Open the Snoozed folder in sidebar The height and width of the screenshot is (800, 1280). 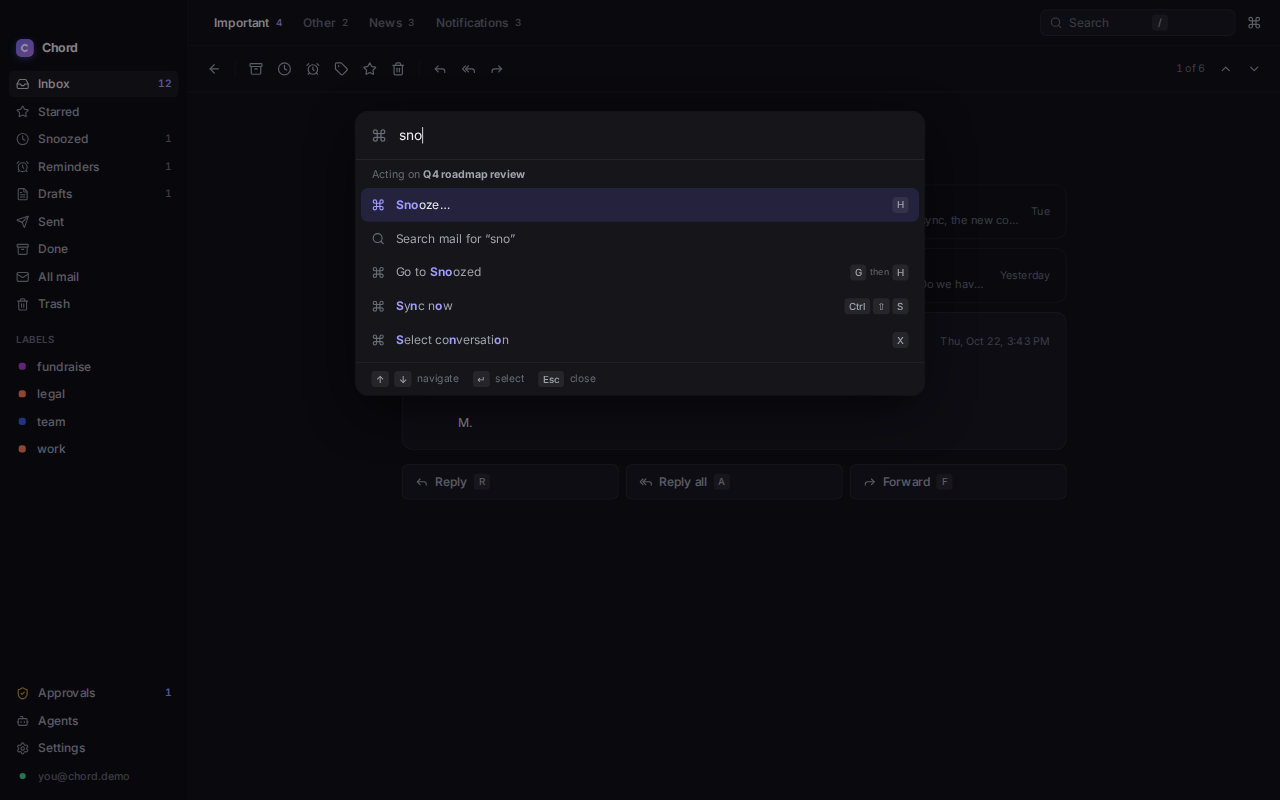click(x=94, y=139)
